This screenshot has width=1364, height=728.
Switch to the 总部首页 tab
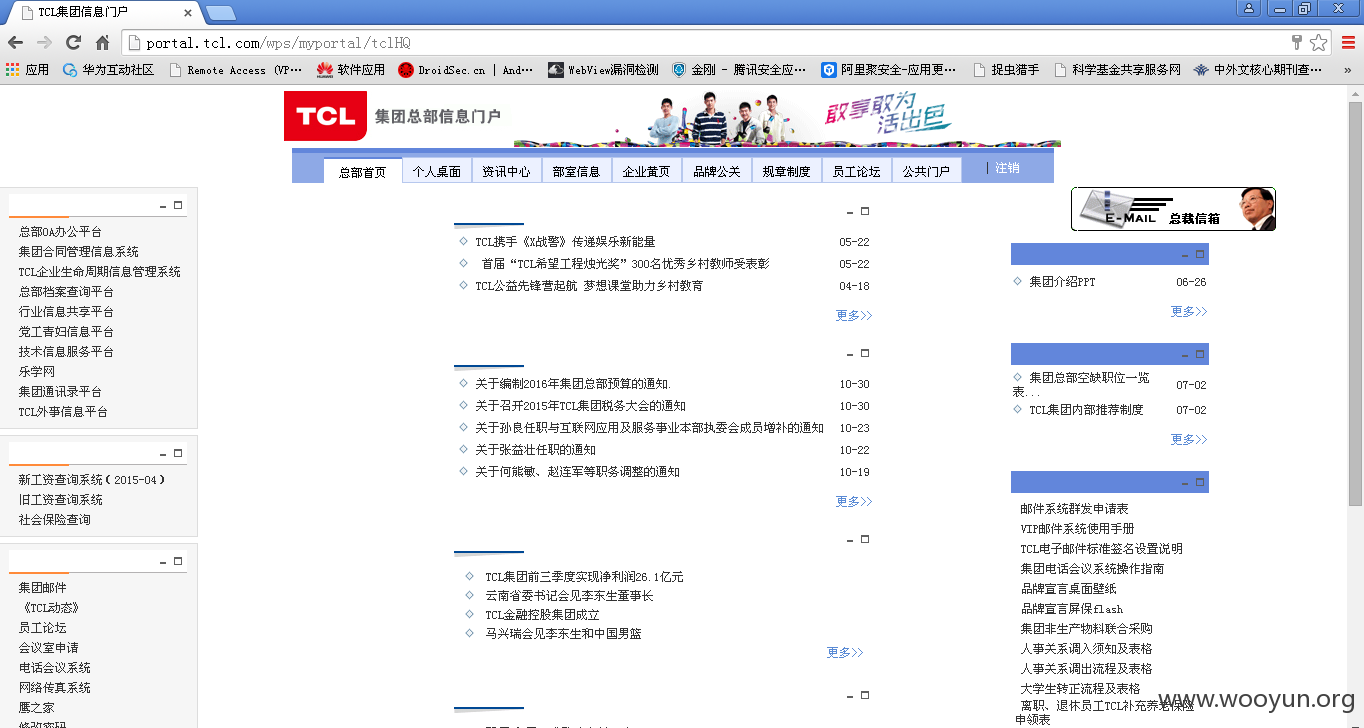coord(362,171)
